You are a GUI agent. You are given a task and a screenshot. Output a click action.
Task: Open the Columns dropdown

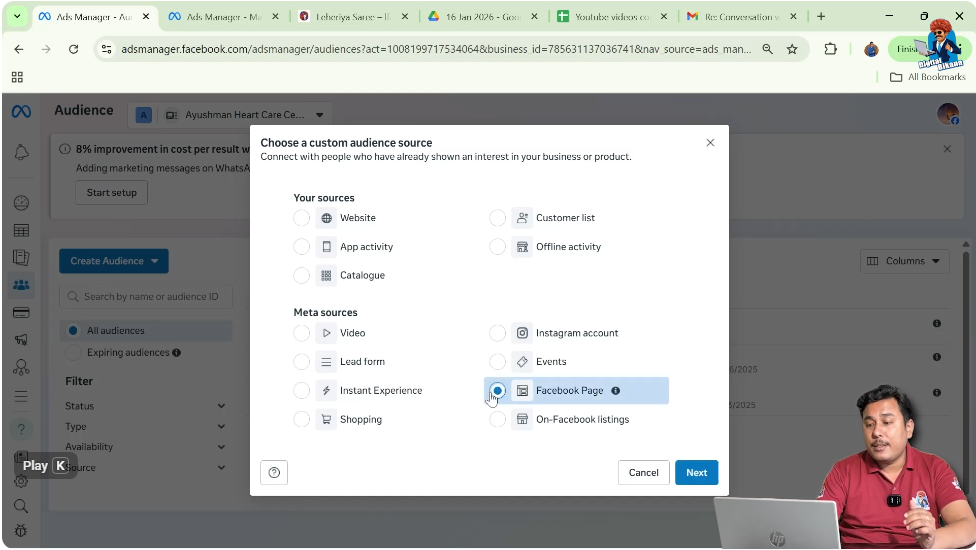coord(904,261)
